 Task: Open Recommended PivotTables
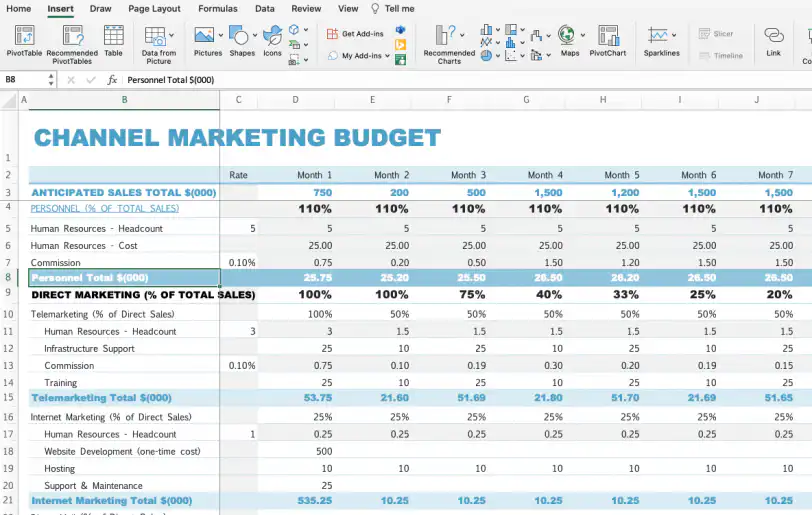(x=72, y=45)
